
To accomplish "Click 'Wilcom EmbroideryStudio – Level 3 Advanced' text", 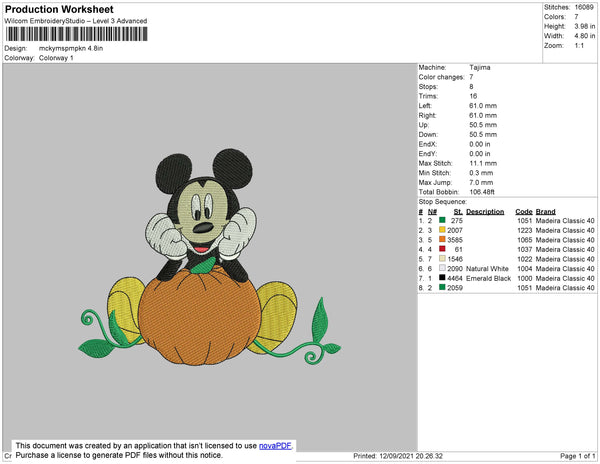I will 76,21.
